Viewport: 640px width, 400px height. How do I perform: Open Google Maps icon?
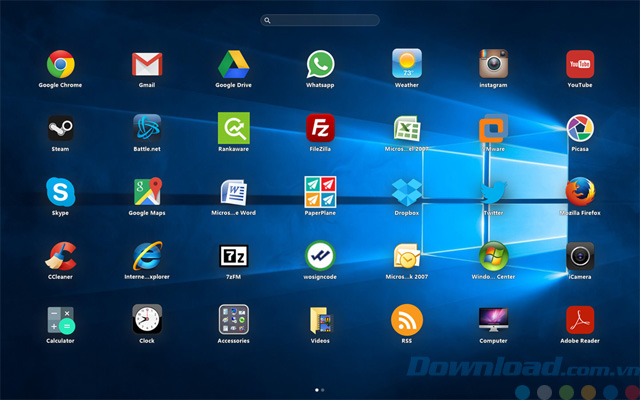coord(147,191)
